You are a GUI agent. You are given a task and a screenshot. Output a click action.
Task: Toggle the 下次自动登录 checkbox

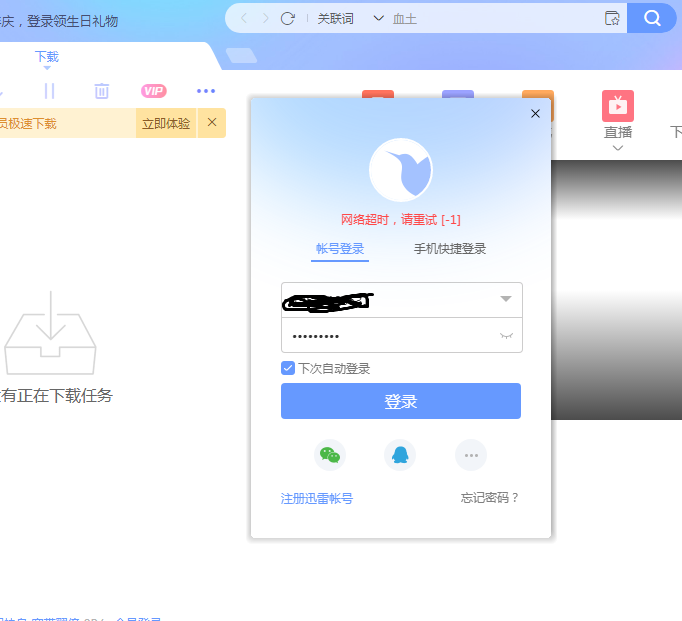pyautogui.click(x=288, y=368)
